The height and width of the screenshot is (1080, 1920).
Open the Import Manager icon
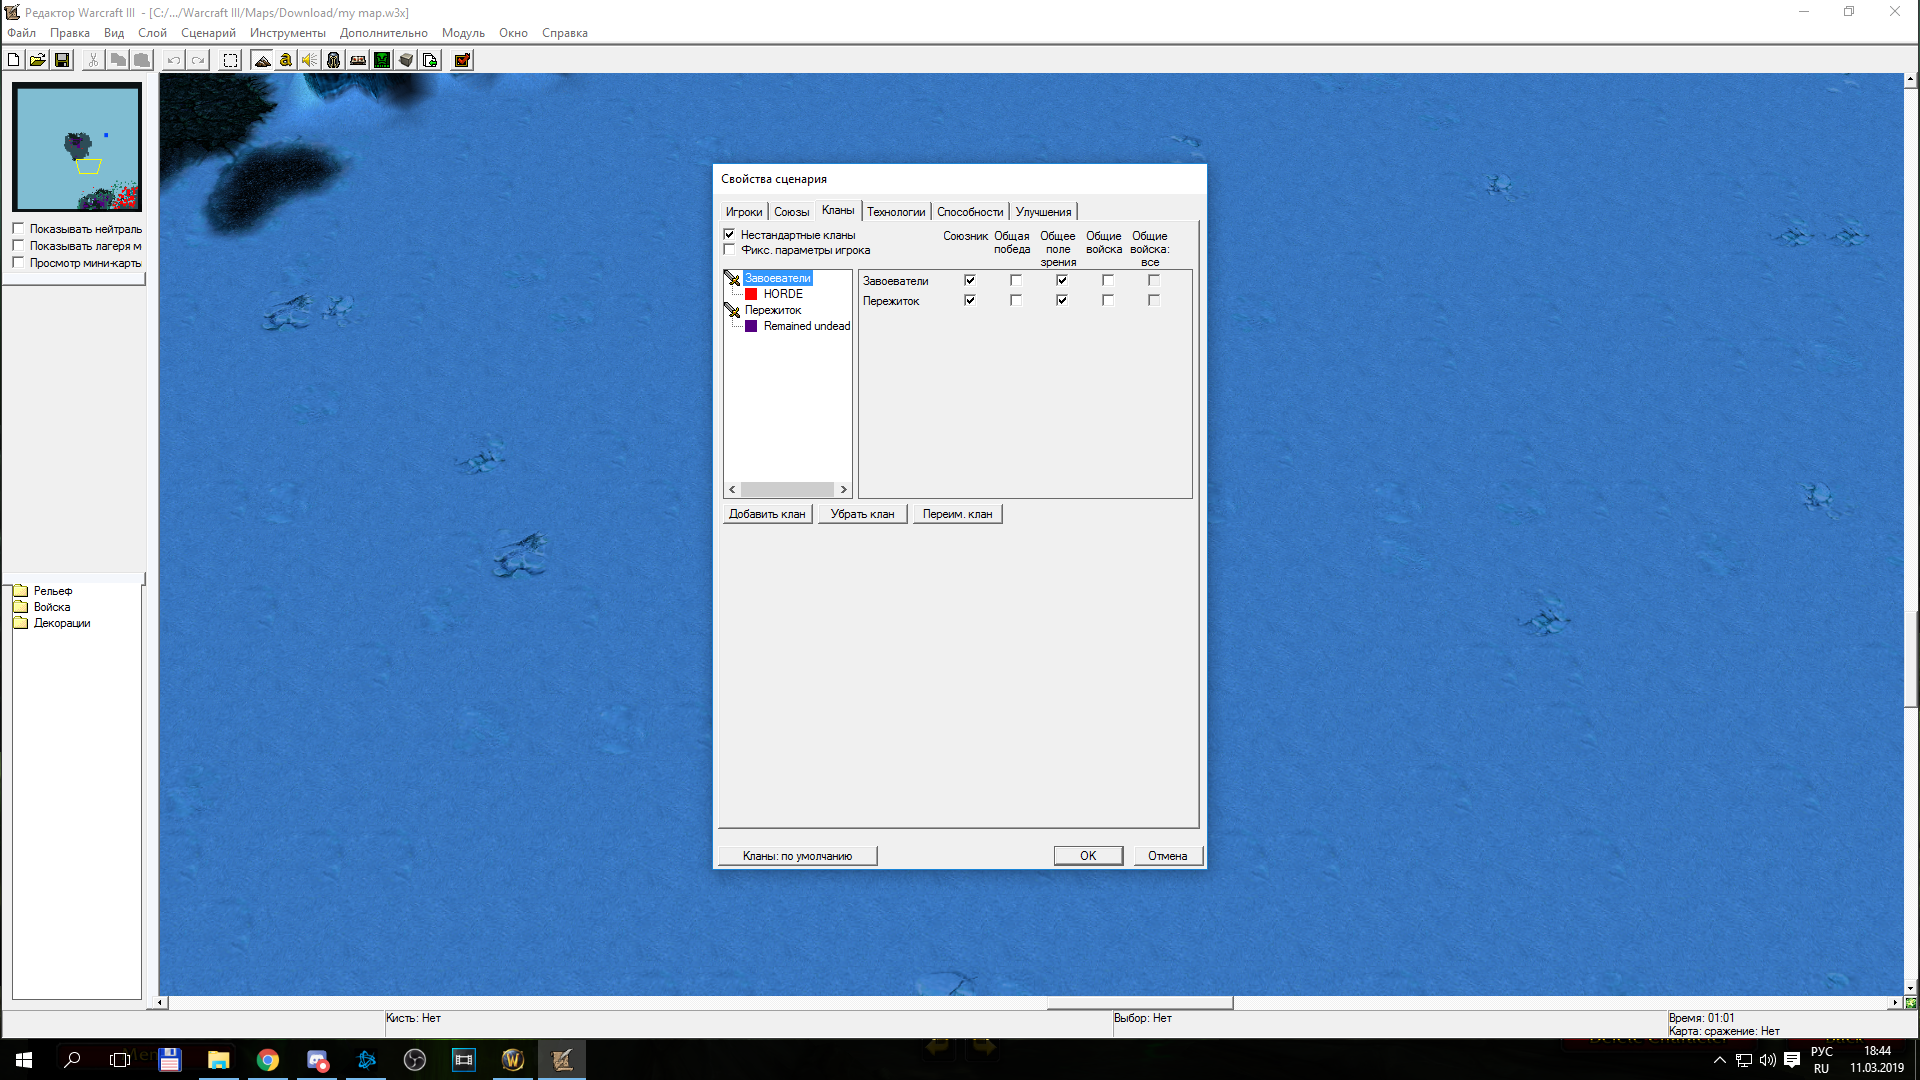(430, 60)
